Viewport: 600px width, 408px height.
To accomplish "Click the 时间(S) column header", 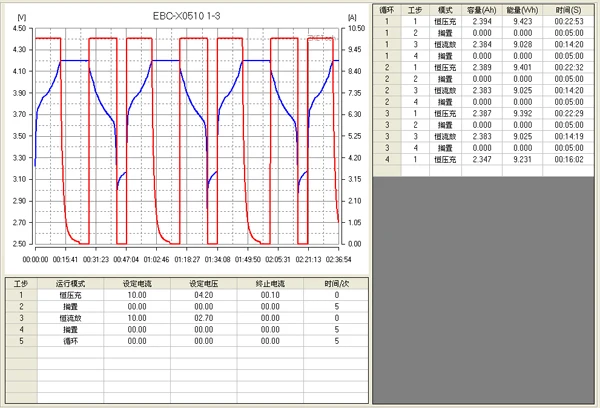I will click(569, 10).
